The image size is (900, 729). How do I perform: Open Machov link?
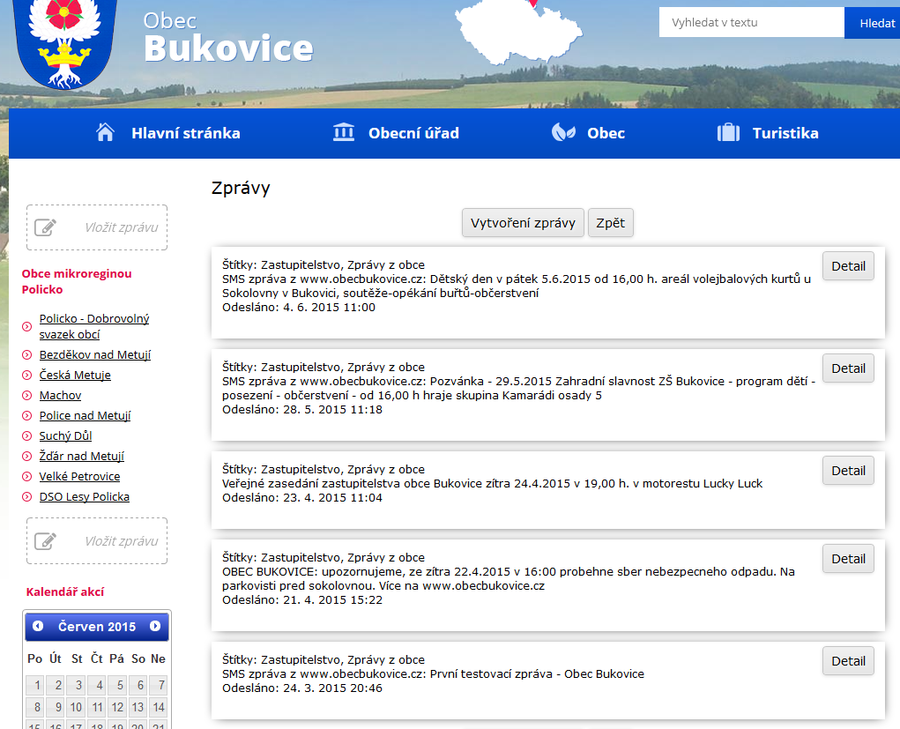point(60,395)
